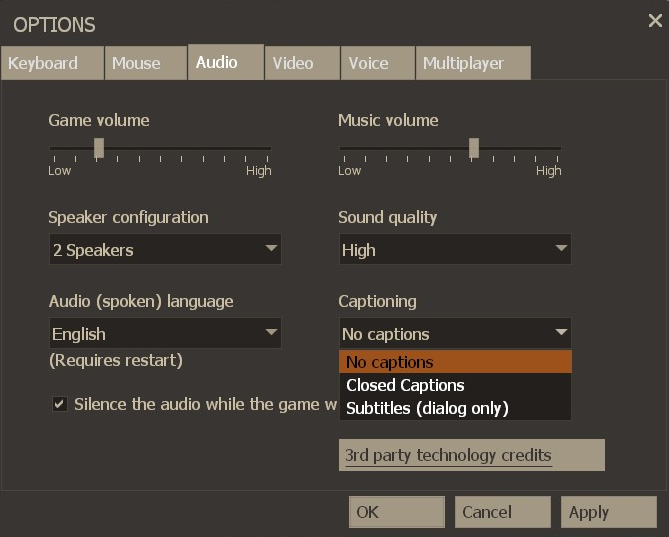Viewport: 669px width, 537px height.
Task: Go to the Multiplayer tab
Action: (473, 63)
